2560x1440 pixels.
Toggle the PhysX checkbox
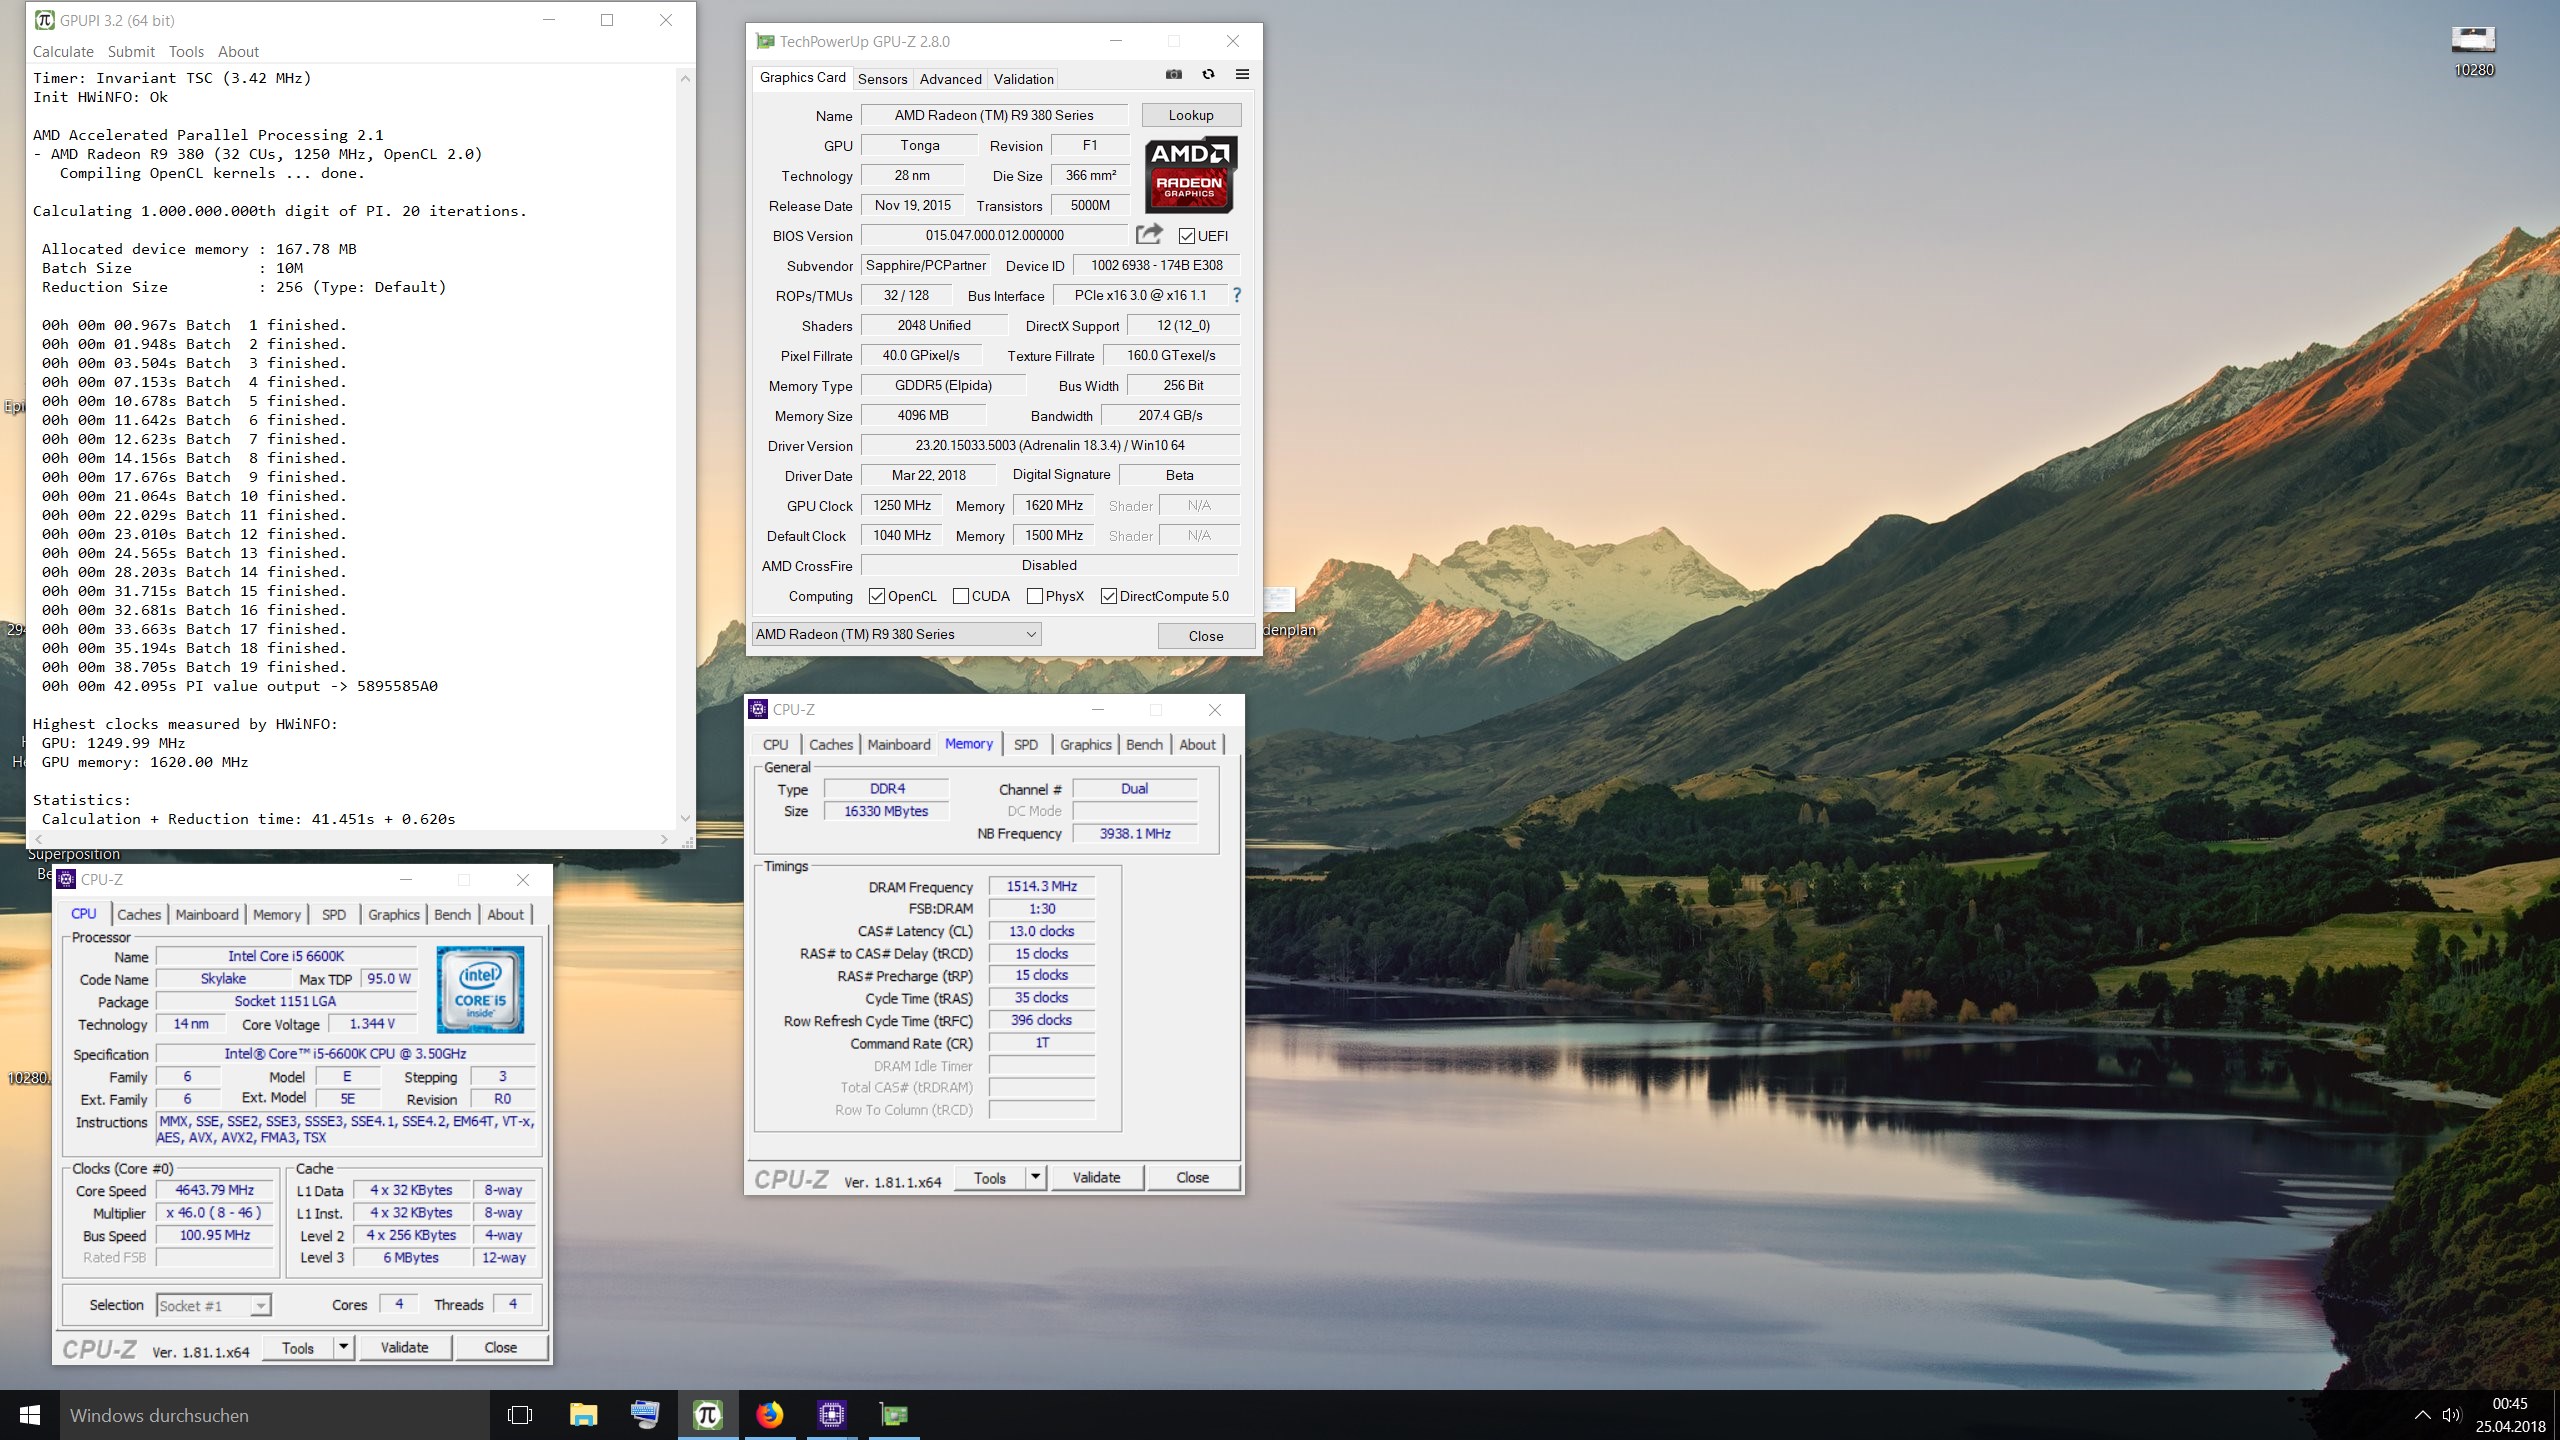1035,596
